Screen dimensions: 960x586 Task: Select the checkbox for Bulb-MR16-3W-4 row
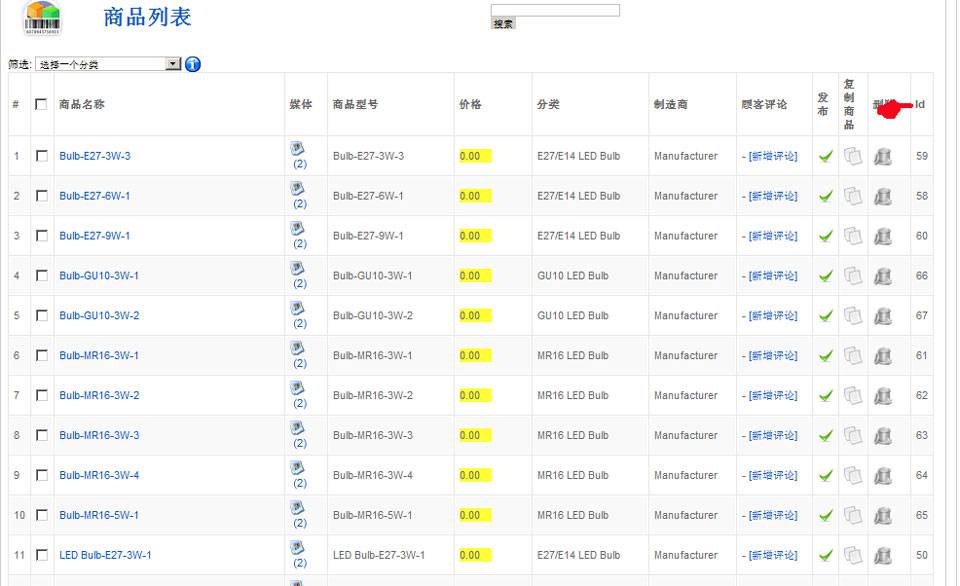[41, 476]
